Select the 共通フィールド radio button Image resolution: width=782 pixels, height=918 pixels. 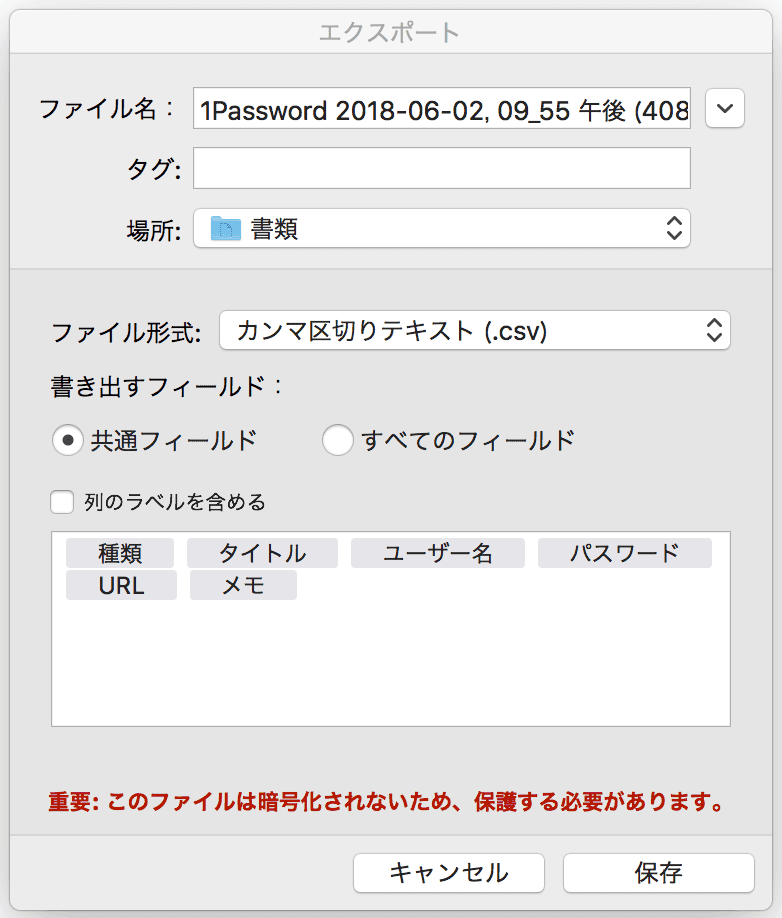pos(68,440)
